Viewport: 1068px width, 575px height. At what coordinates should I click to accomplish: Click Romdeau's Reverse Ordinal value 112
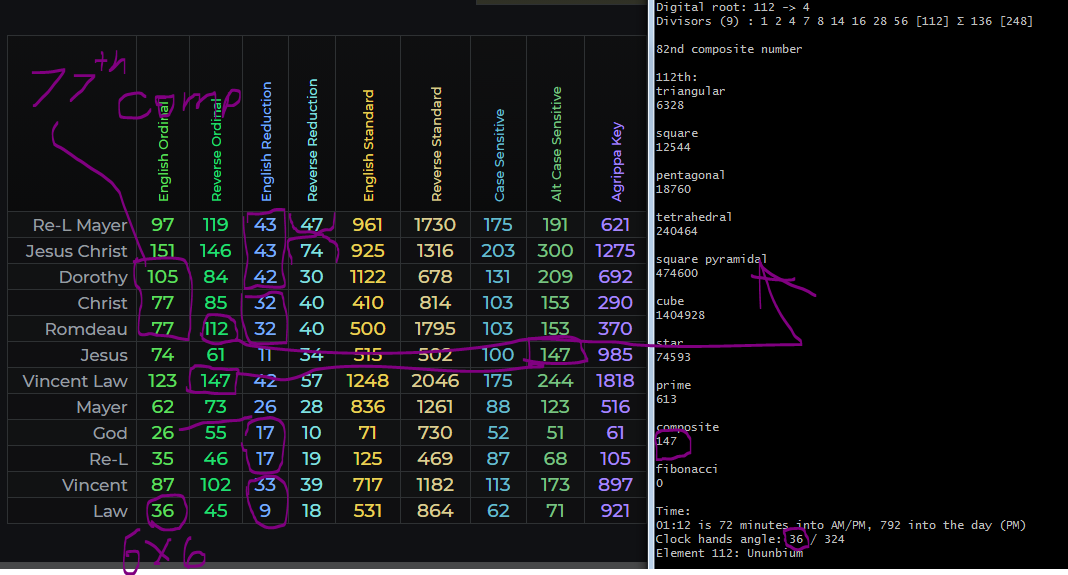[x=216, y=329]
